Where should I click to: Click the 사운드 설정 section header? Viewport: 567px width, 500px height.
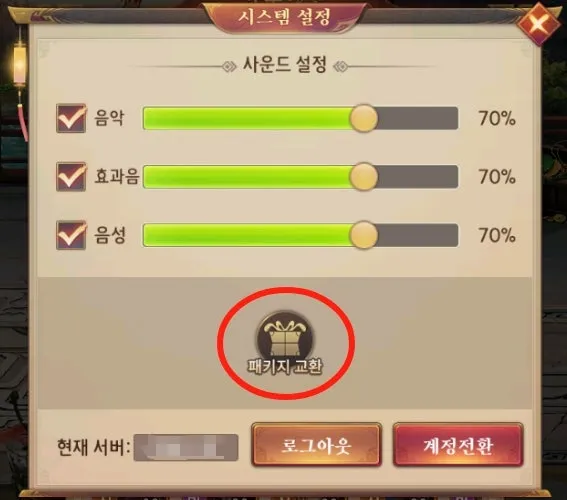tap(285, 65)
